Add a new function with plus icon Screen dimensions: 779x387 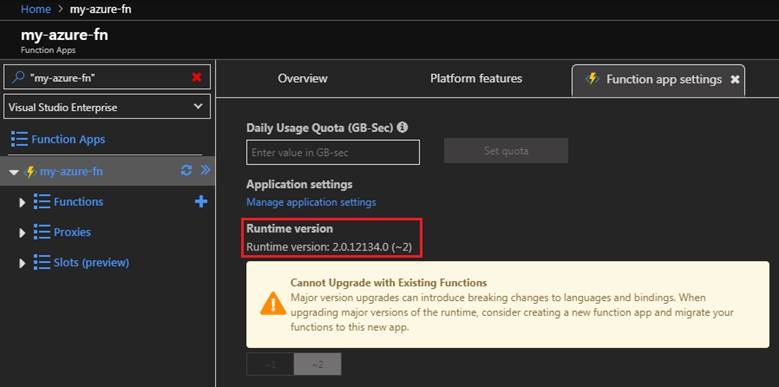pyautogui.click(x=201, y=202)
